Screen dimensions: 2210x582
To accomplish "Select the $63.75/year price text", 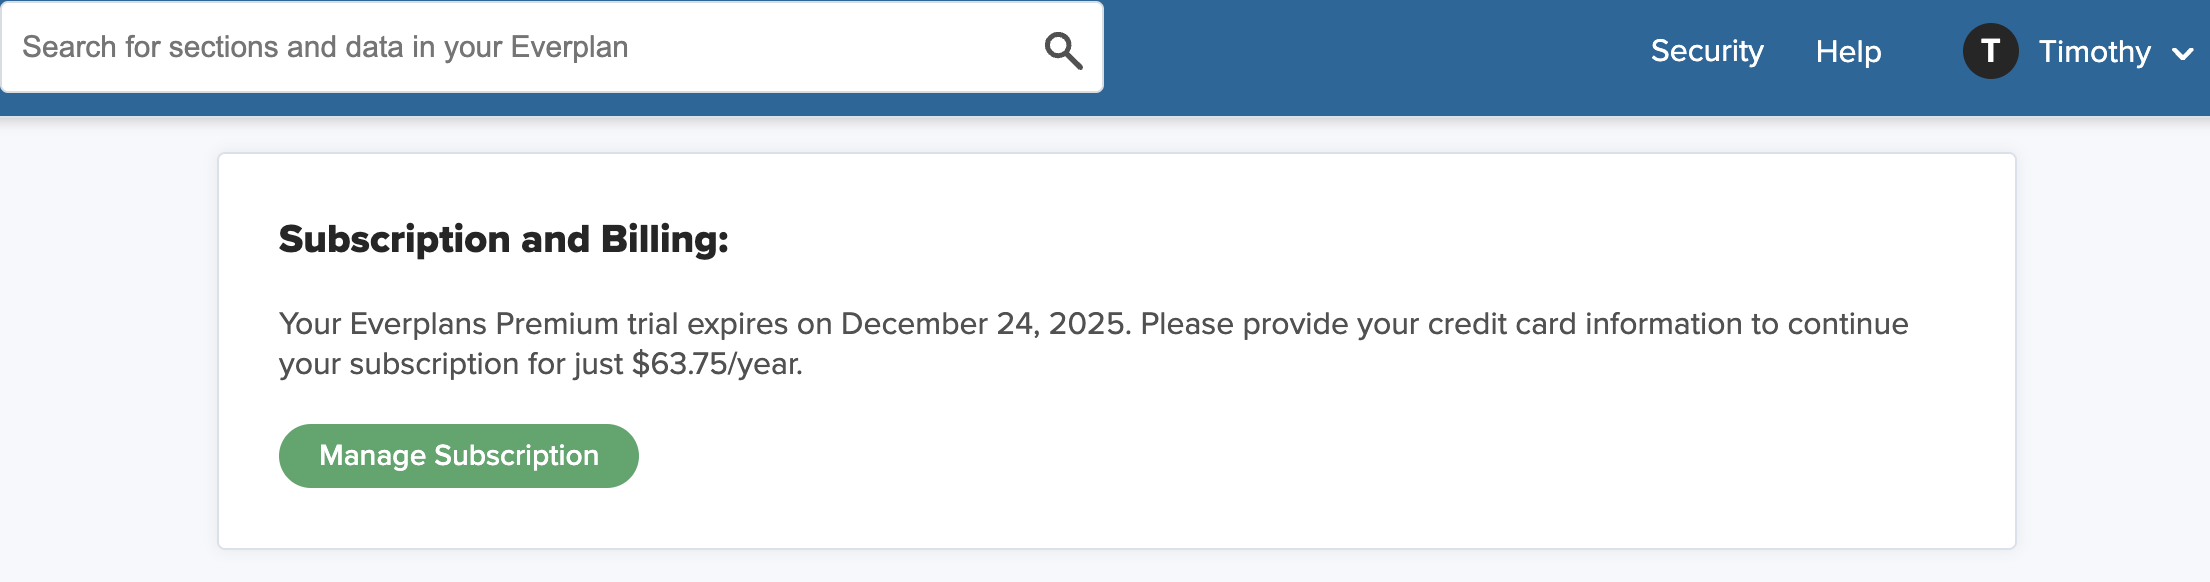I will coord(717,364).
